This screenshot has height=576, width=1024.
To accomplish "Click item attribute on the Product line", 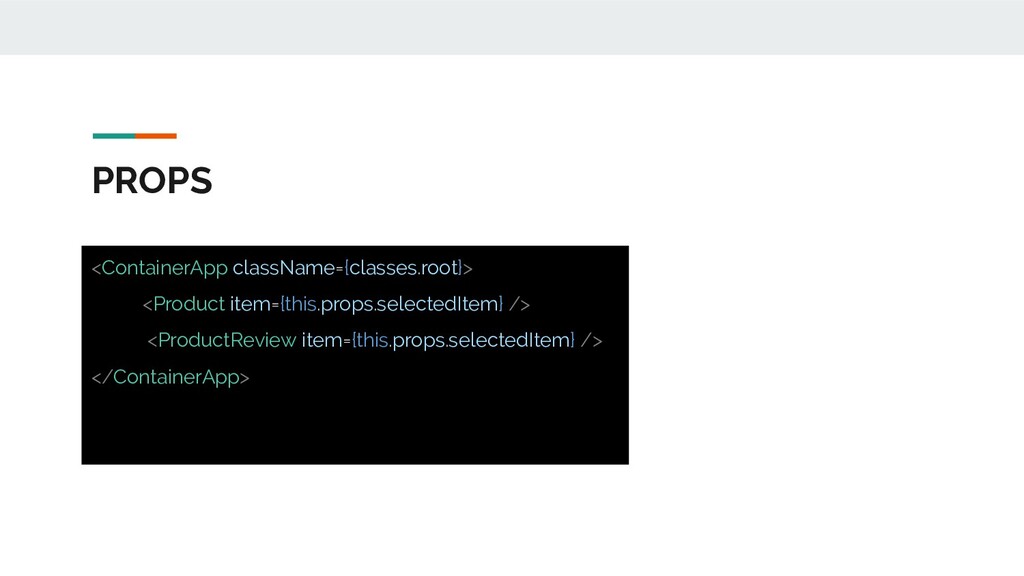I will point(250,304).
